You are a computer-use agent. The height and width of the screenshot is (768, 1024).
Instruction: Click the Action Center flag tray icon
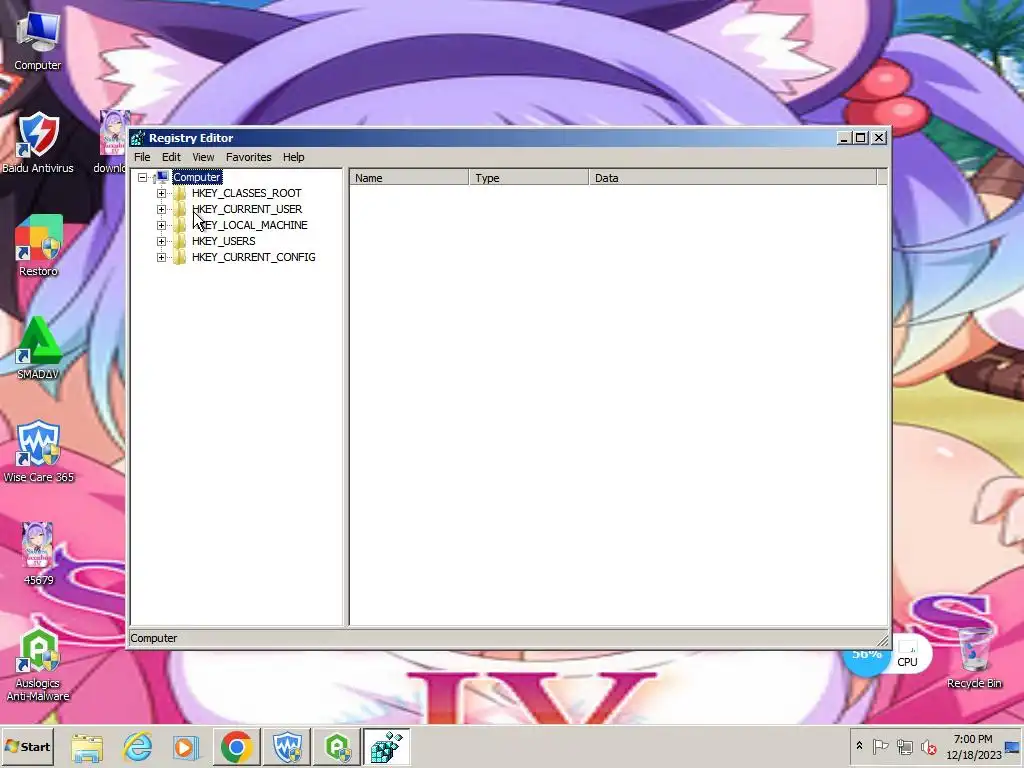[x=880, y=746]
